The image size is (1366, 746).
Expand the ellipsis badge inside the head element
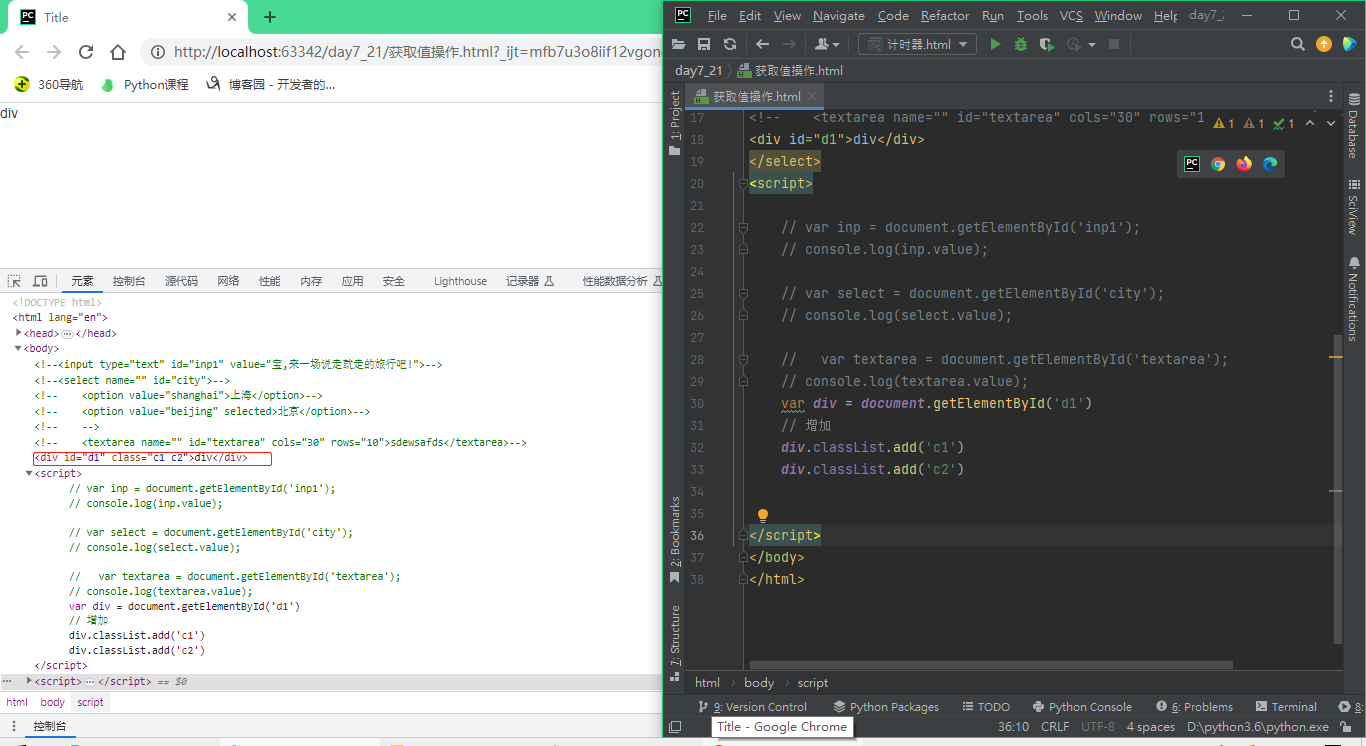click(67, 333)
